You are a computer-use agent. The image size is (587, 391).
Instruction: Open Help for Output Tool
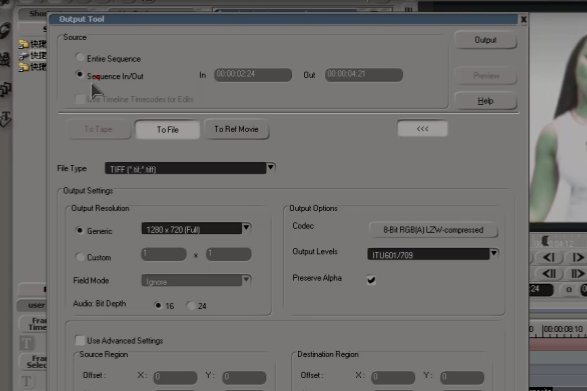click(486, 101)
